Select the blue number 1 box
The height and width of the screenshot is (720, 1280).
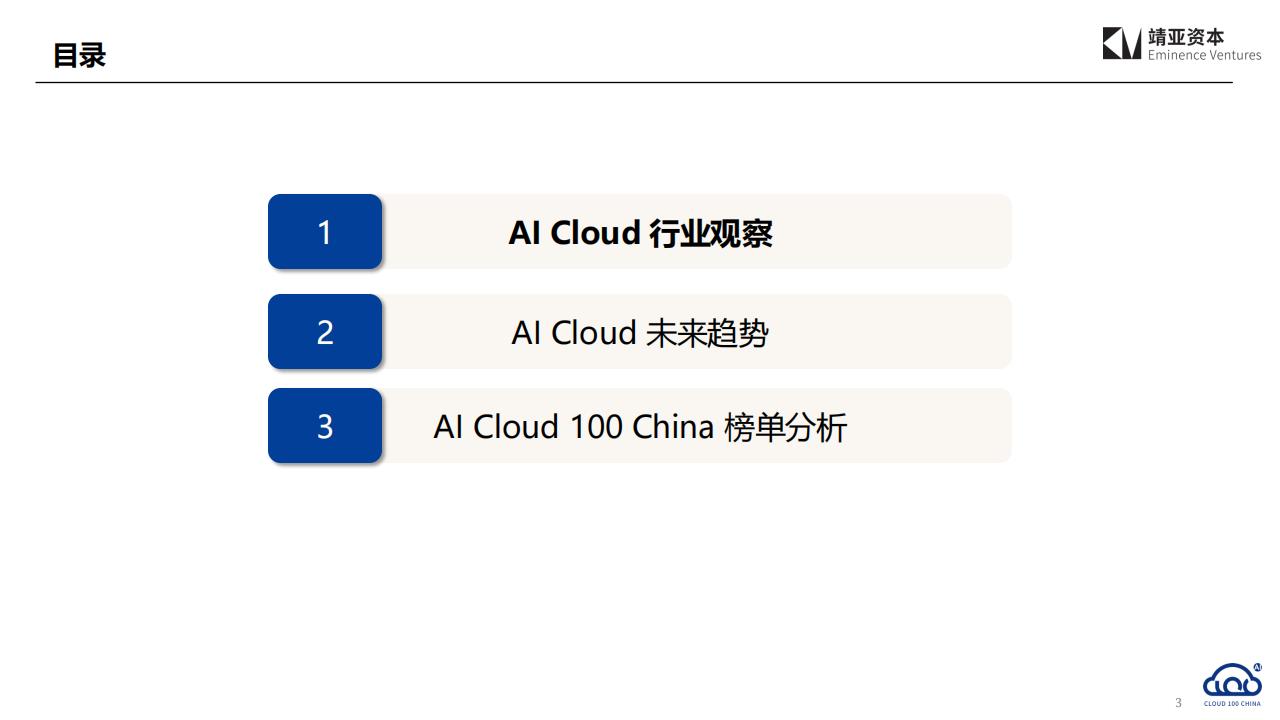tap(325, 231)
